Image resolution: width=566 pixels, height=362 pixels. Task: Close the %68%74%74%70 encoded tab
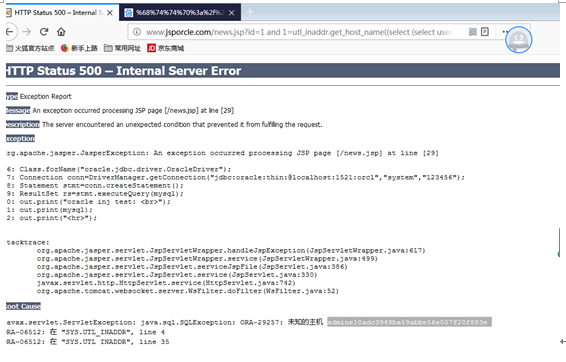[x=232, y=13]
